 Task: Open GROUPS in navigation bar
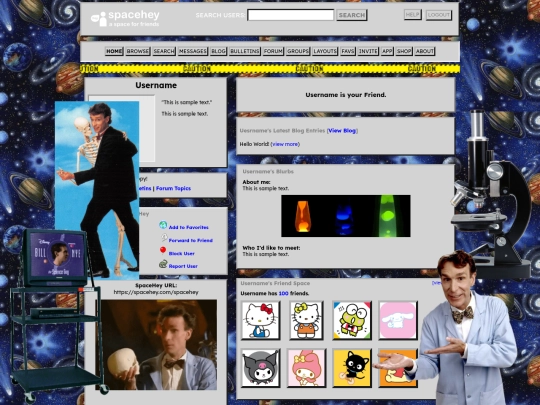[298, 51]
